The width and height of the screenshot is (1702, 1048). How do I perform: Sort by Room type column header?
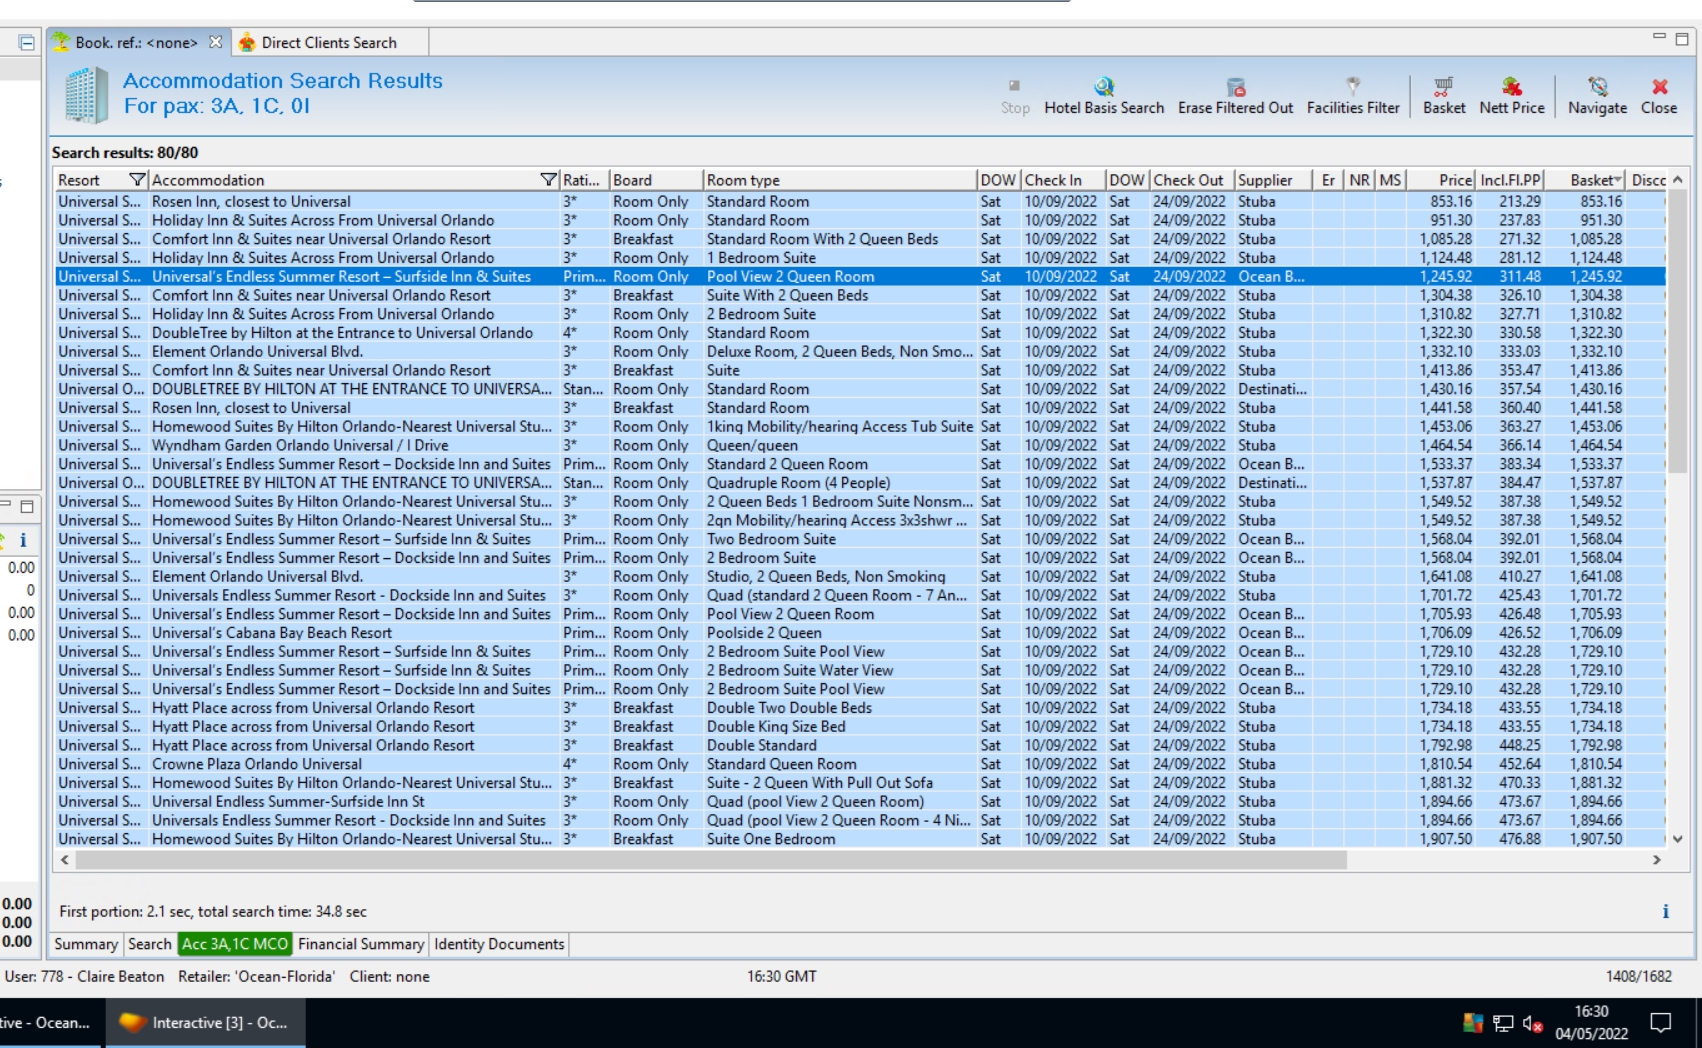pos(840,180)
